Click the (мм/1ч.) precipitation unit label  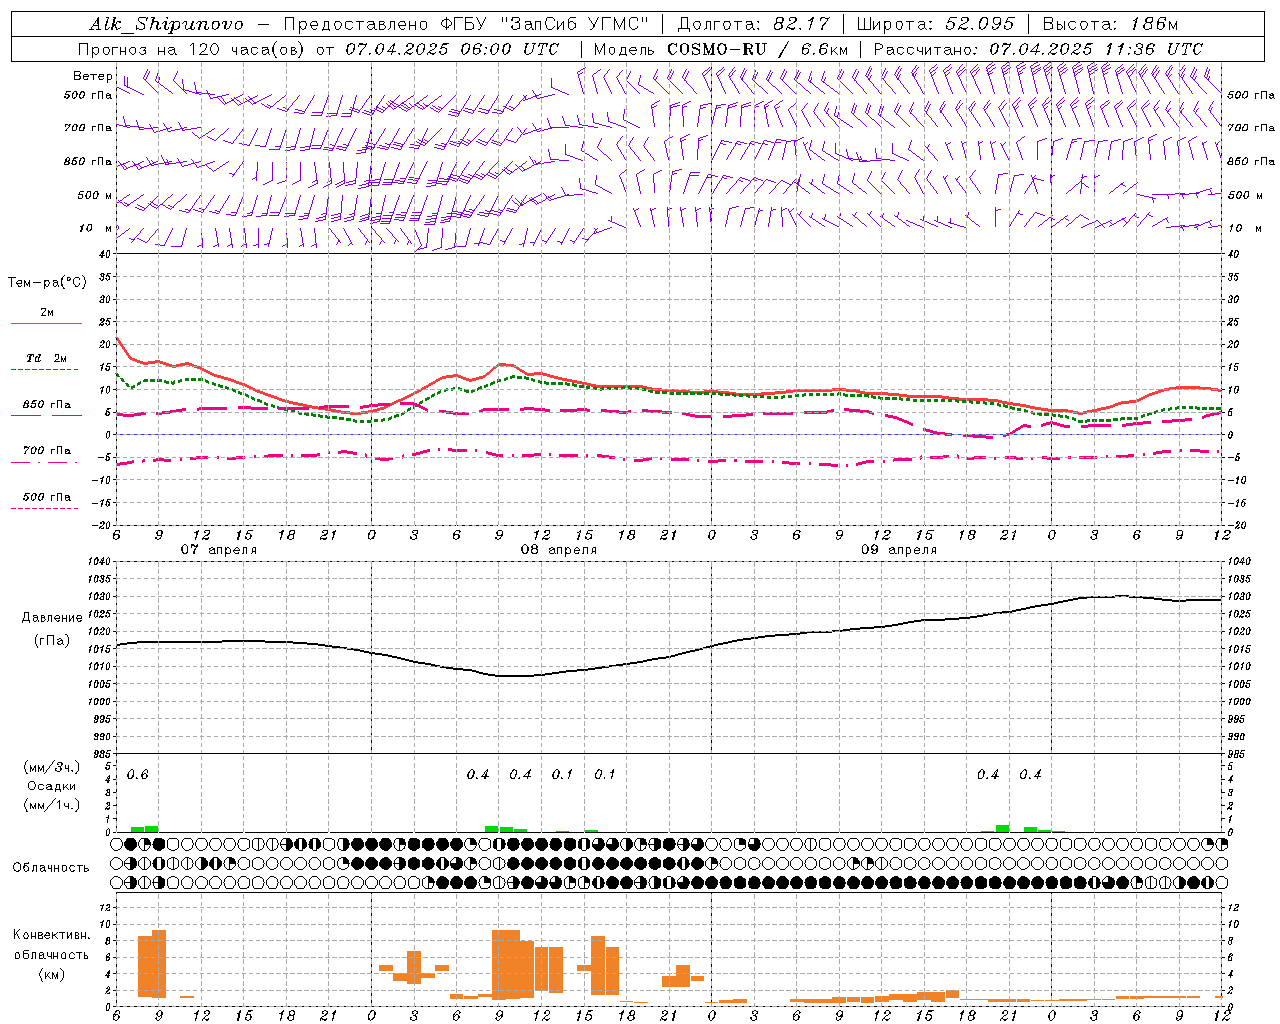(x=51, y=805)
